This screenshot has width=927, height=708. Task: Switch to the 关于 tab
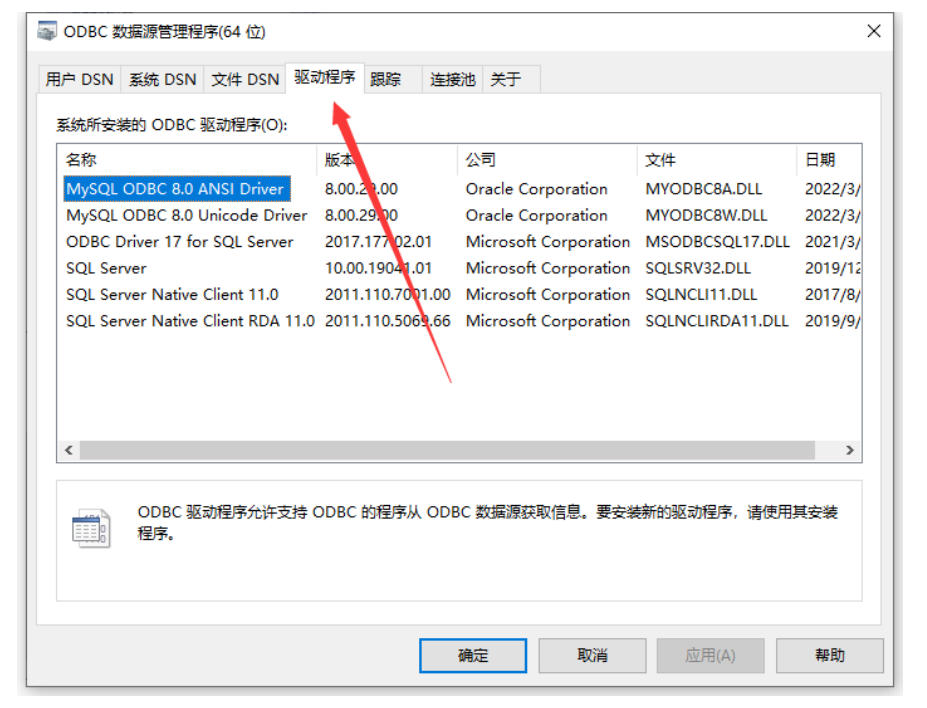[506, 79]
